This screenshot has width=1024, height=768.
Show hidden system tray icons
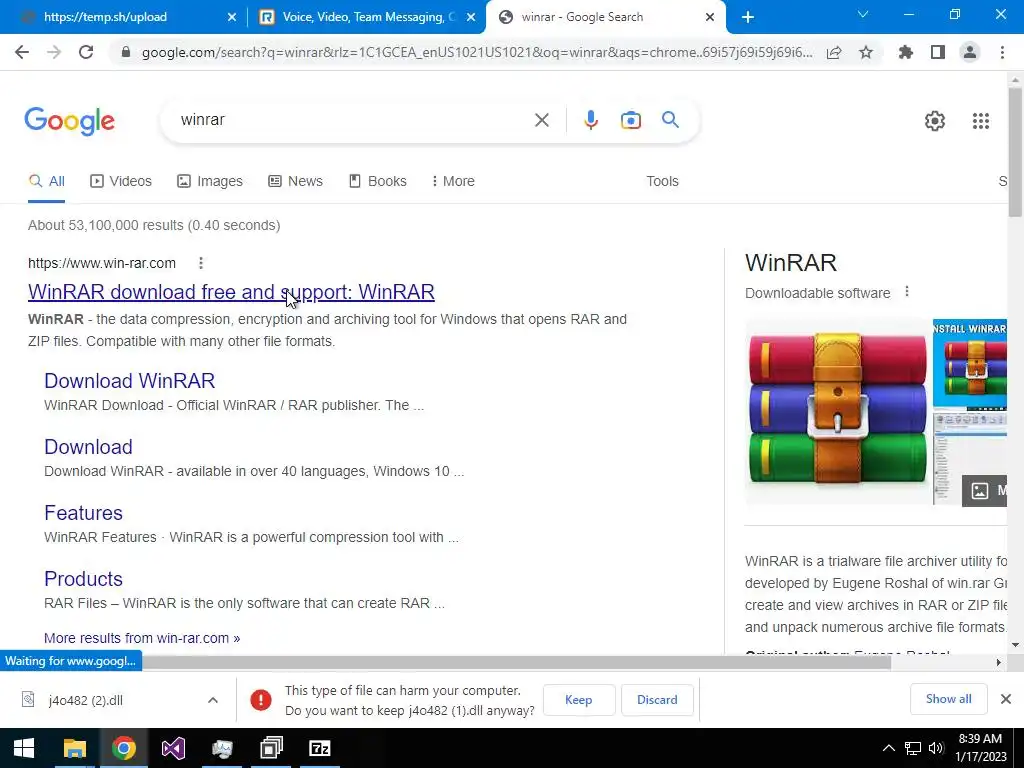888,748
